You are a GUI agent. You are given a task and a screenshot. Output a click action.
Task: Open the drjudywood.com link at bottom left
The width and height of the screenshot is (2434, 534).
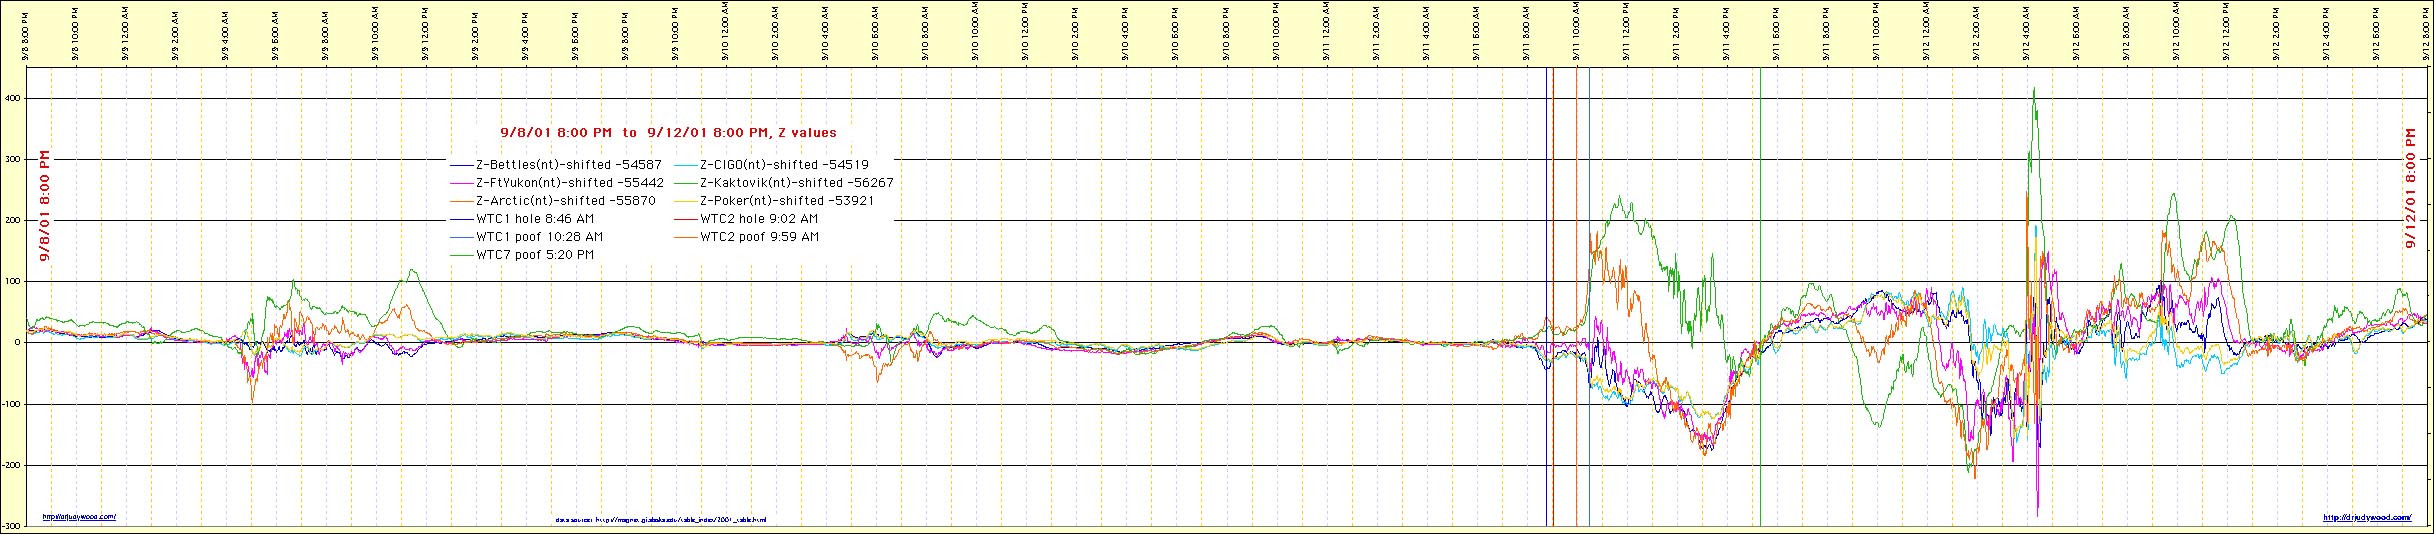pyautogui.click(x=79, y=517)
